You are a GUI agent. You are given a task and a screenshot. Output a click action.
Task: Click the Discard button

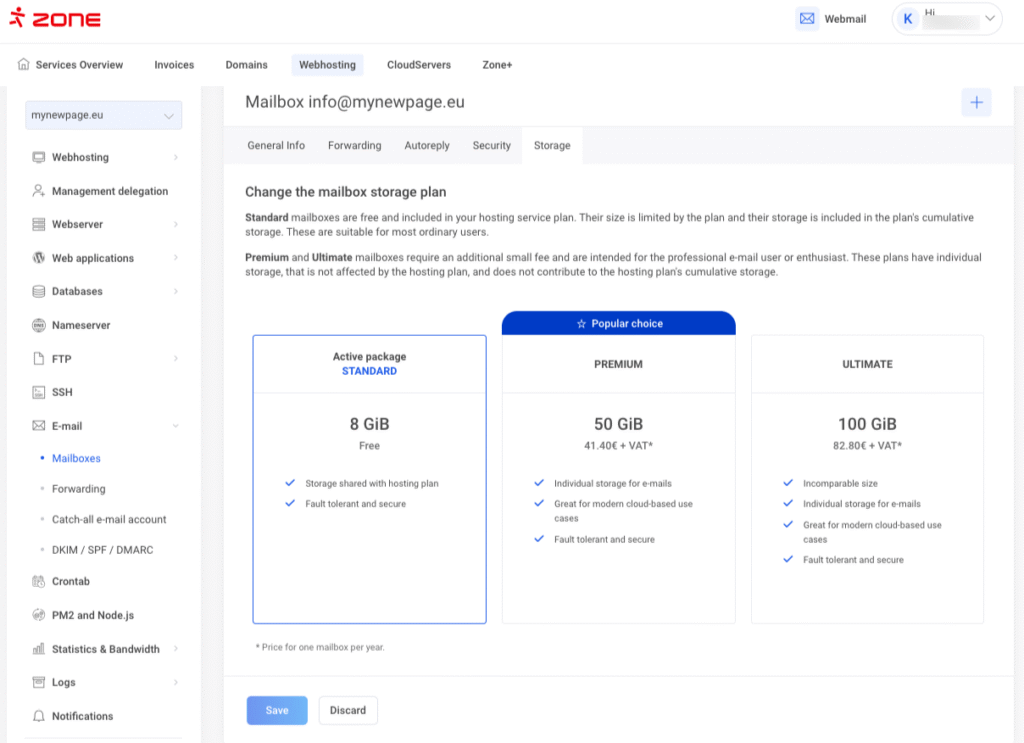point(348,711)
